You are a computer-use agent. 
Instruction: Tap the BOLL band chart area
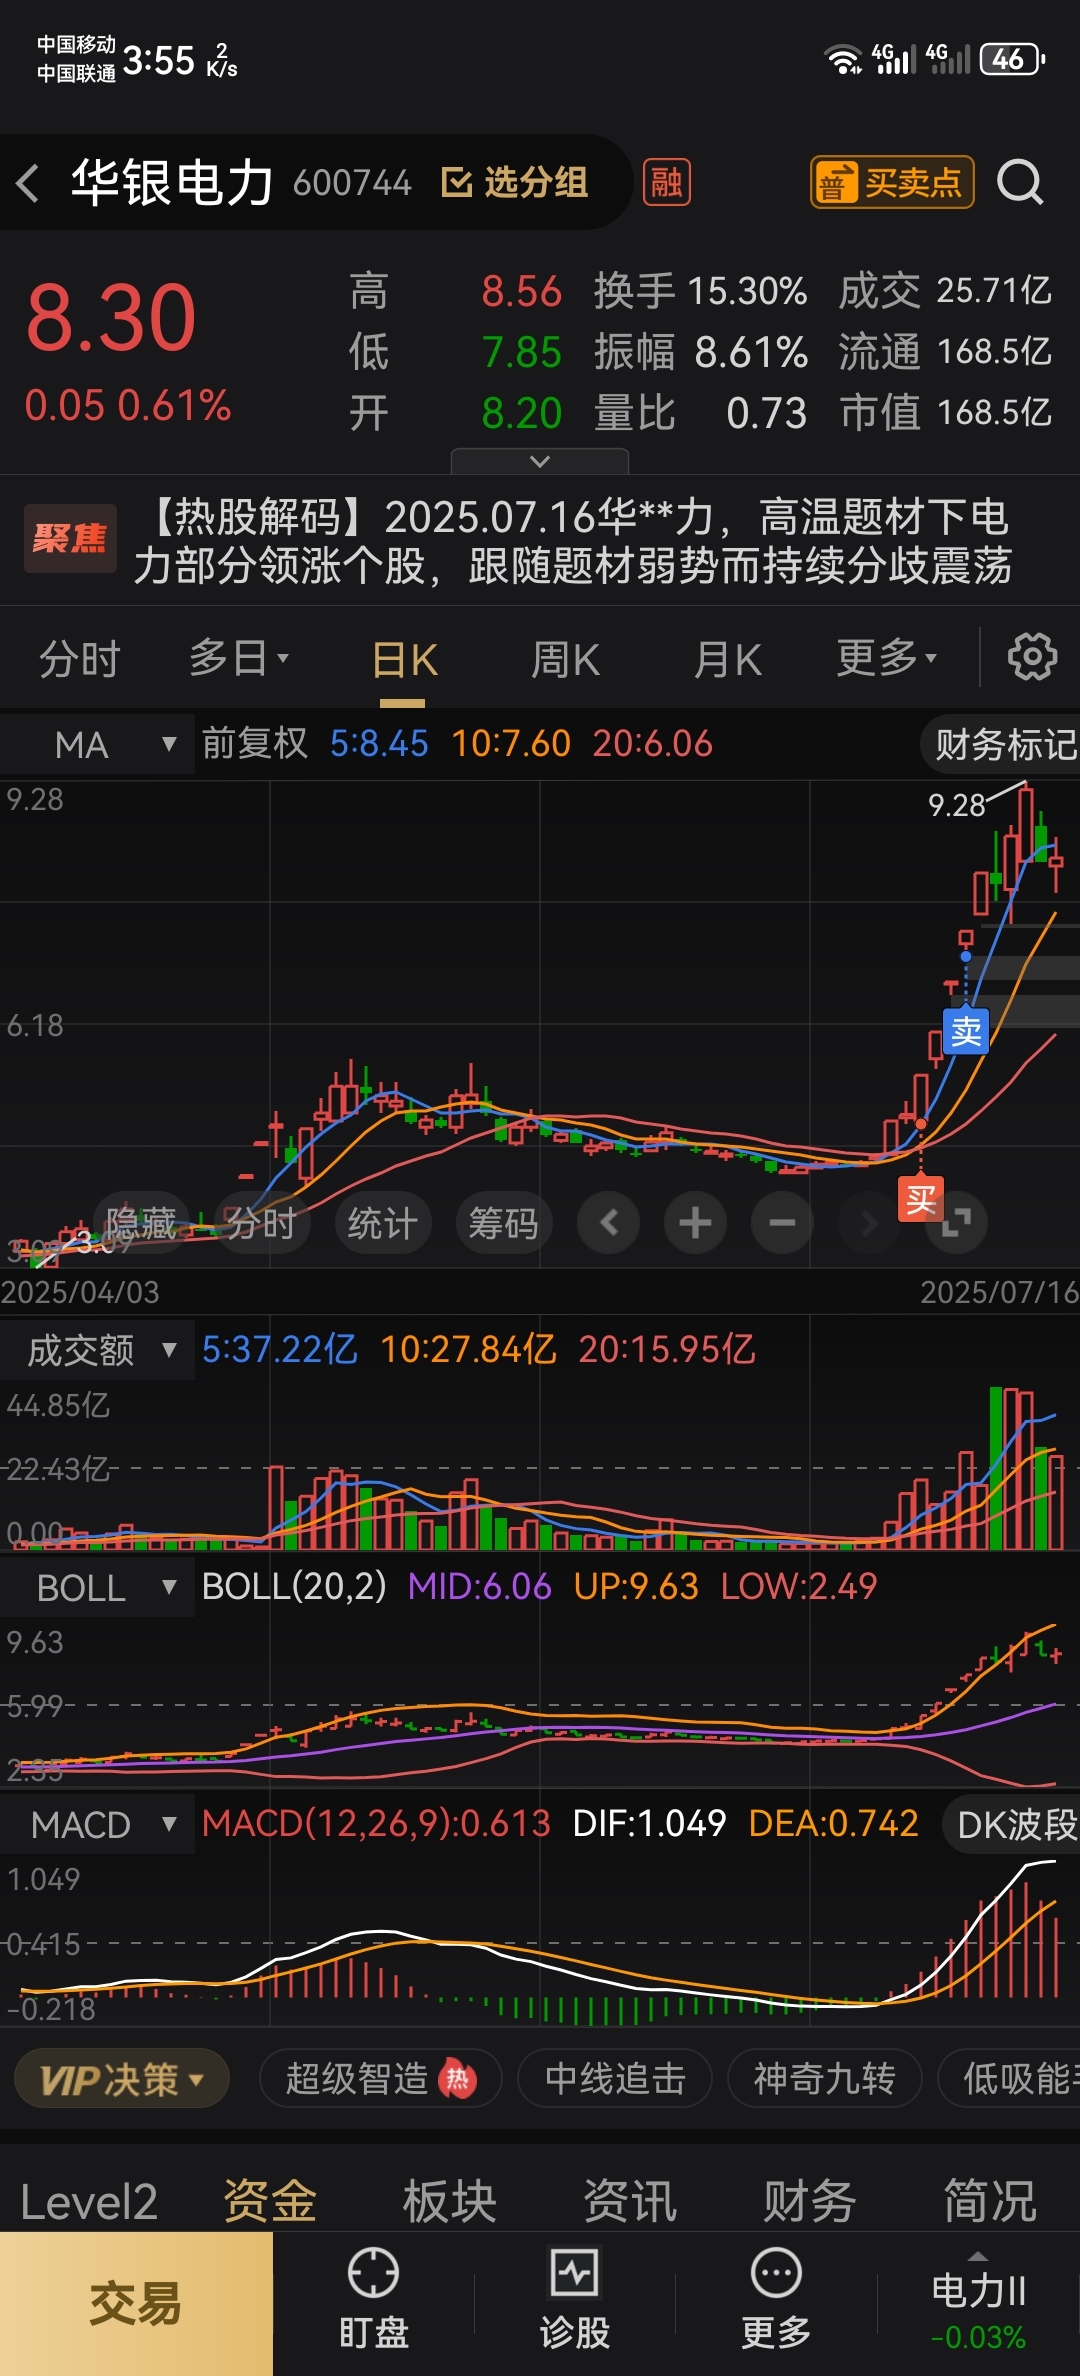pyautogui.click(x=540, y=1703)
